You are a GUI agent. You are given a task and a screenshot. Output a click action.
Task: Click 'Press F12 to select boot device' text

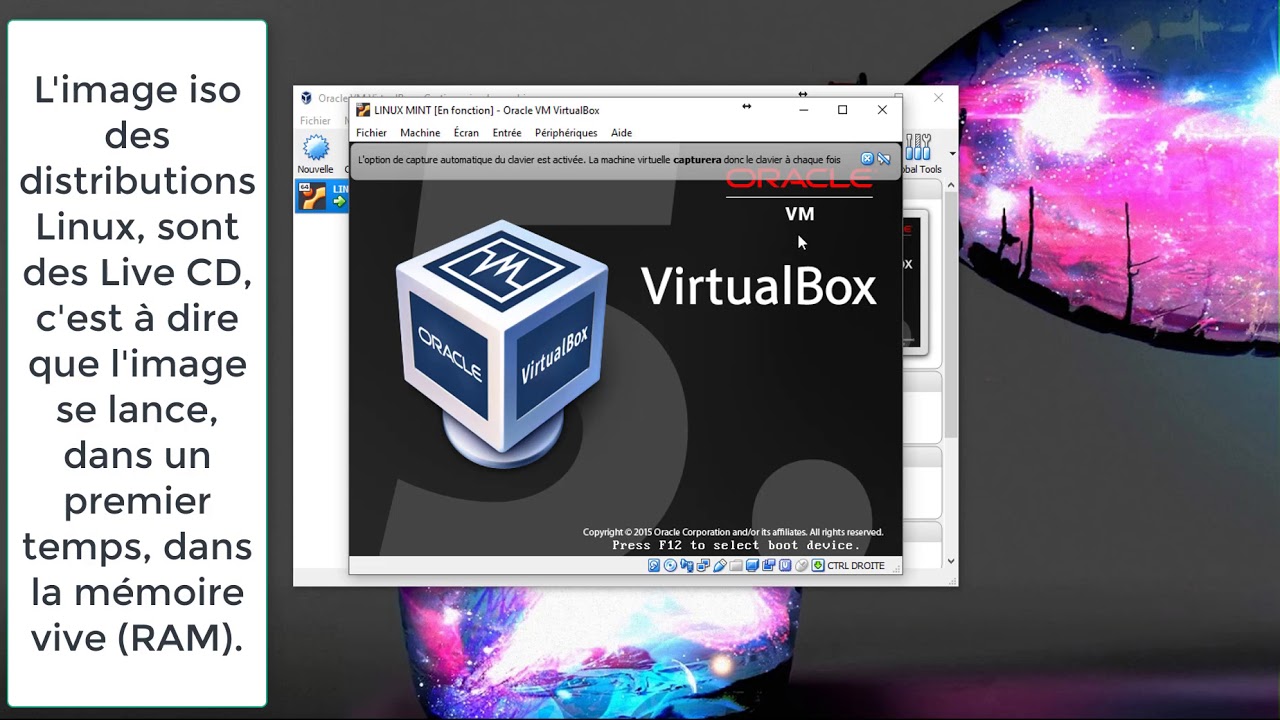(736, 546)
